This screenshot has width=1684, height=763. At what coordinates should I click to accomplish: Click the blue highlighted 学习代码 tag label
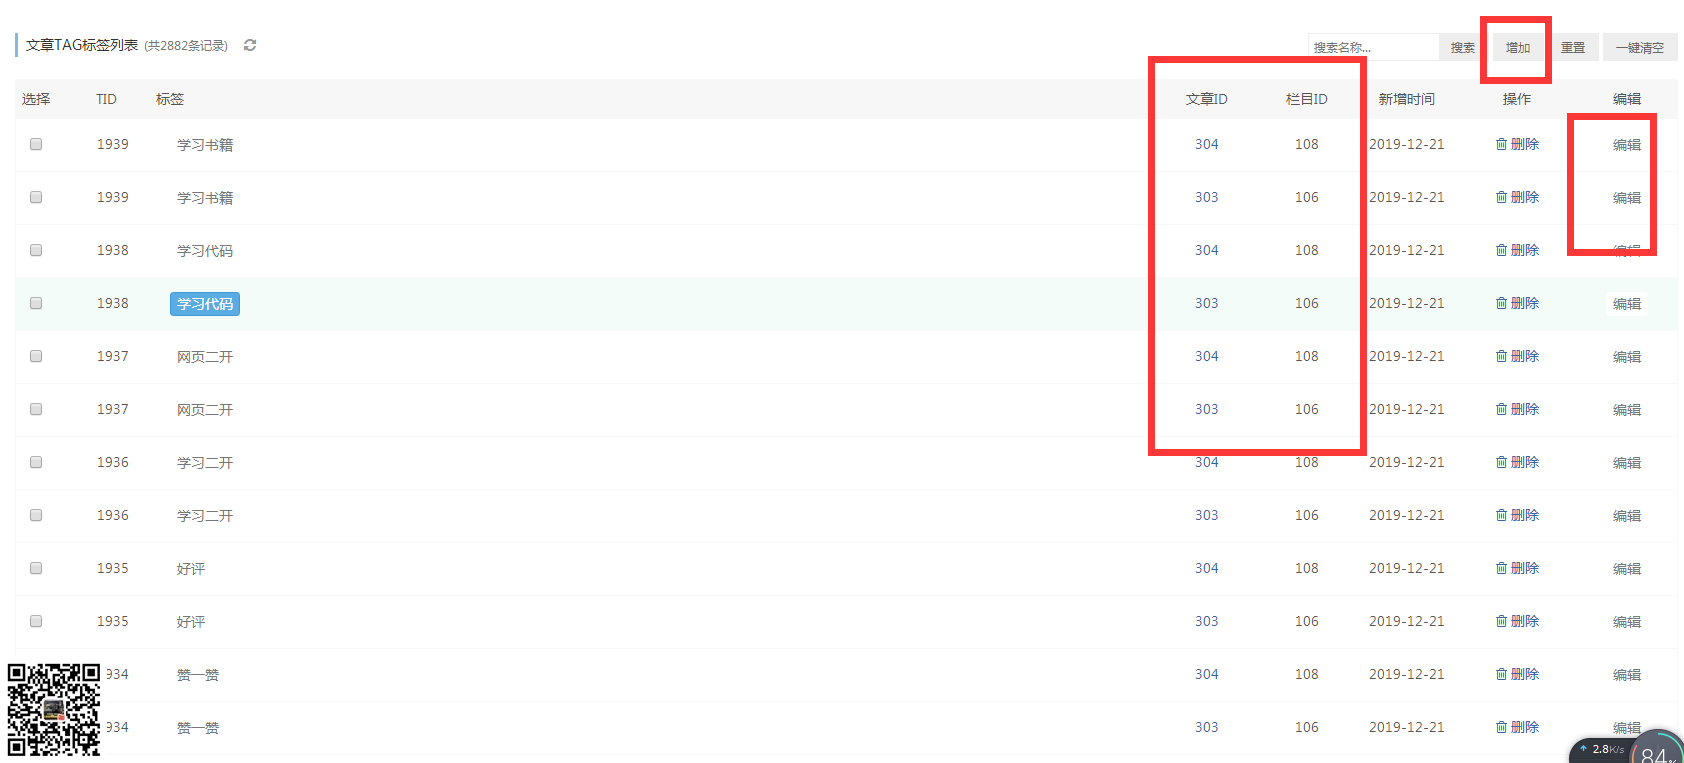205,304
